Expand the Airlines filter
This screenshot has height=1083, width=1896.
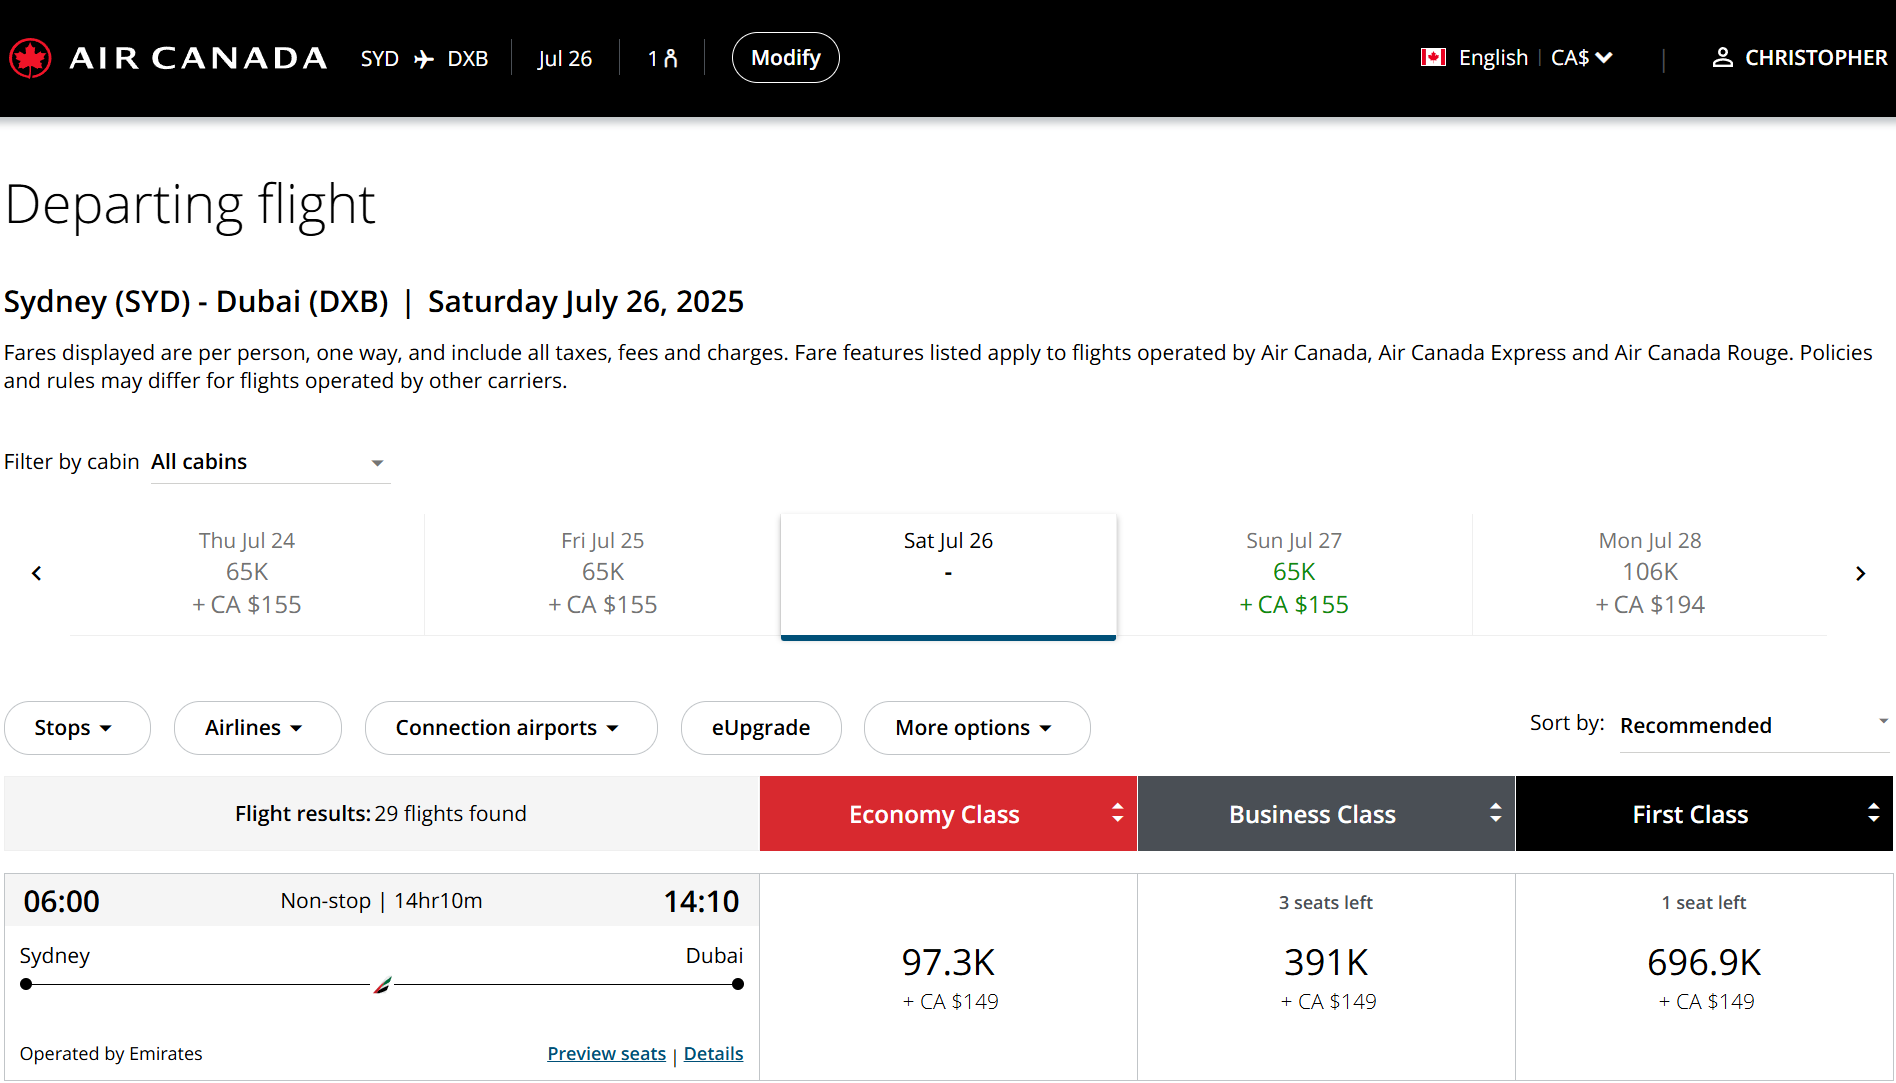(257, 728)
